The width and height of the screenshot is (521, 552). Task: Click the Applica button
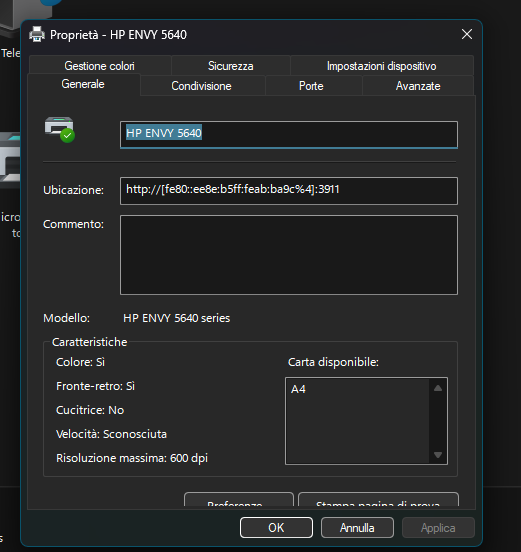[438, 527]
